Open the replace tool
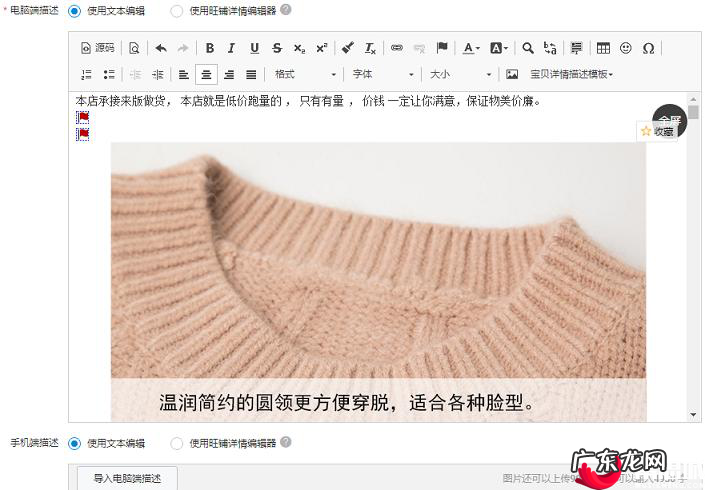Image resolution: width=705 pixels, height=490 pixels. click(550, 48)
